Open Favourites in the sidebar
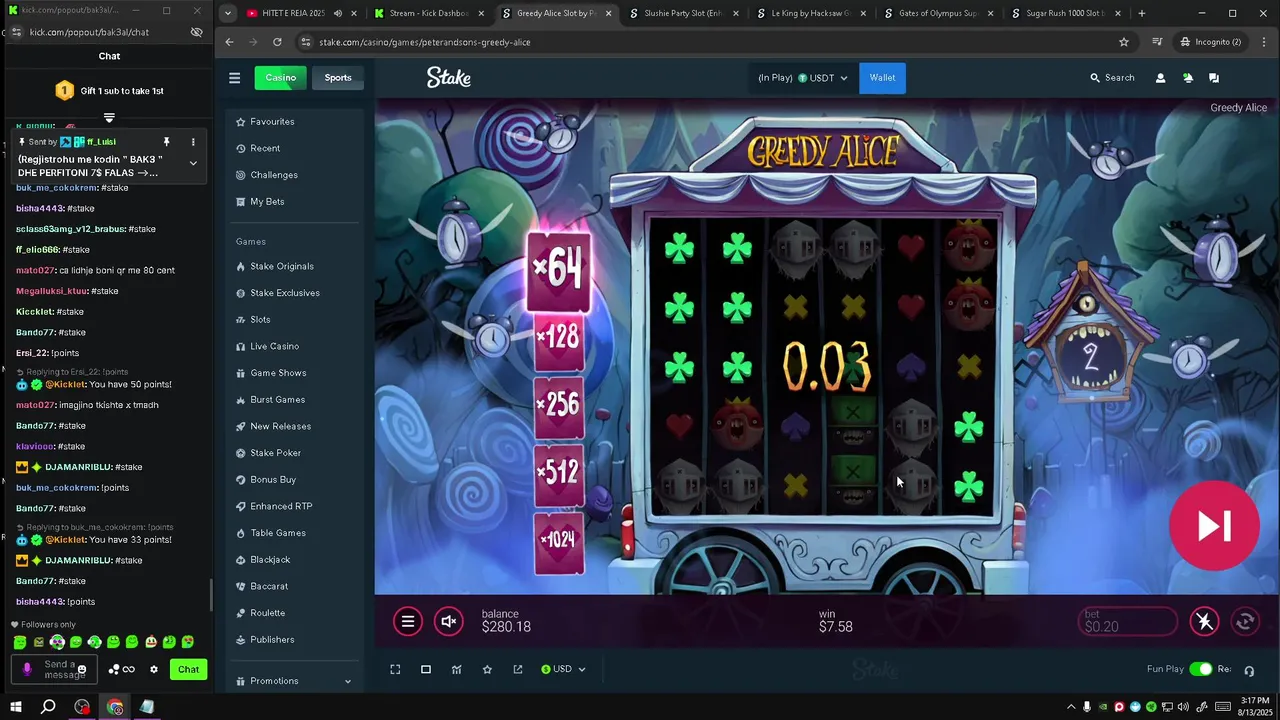Viewport: 1280px width, 720px height. pos(265,121)
